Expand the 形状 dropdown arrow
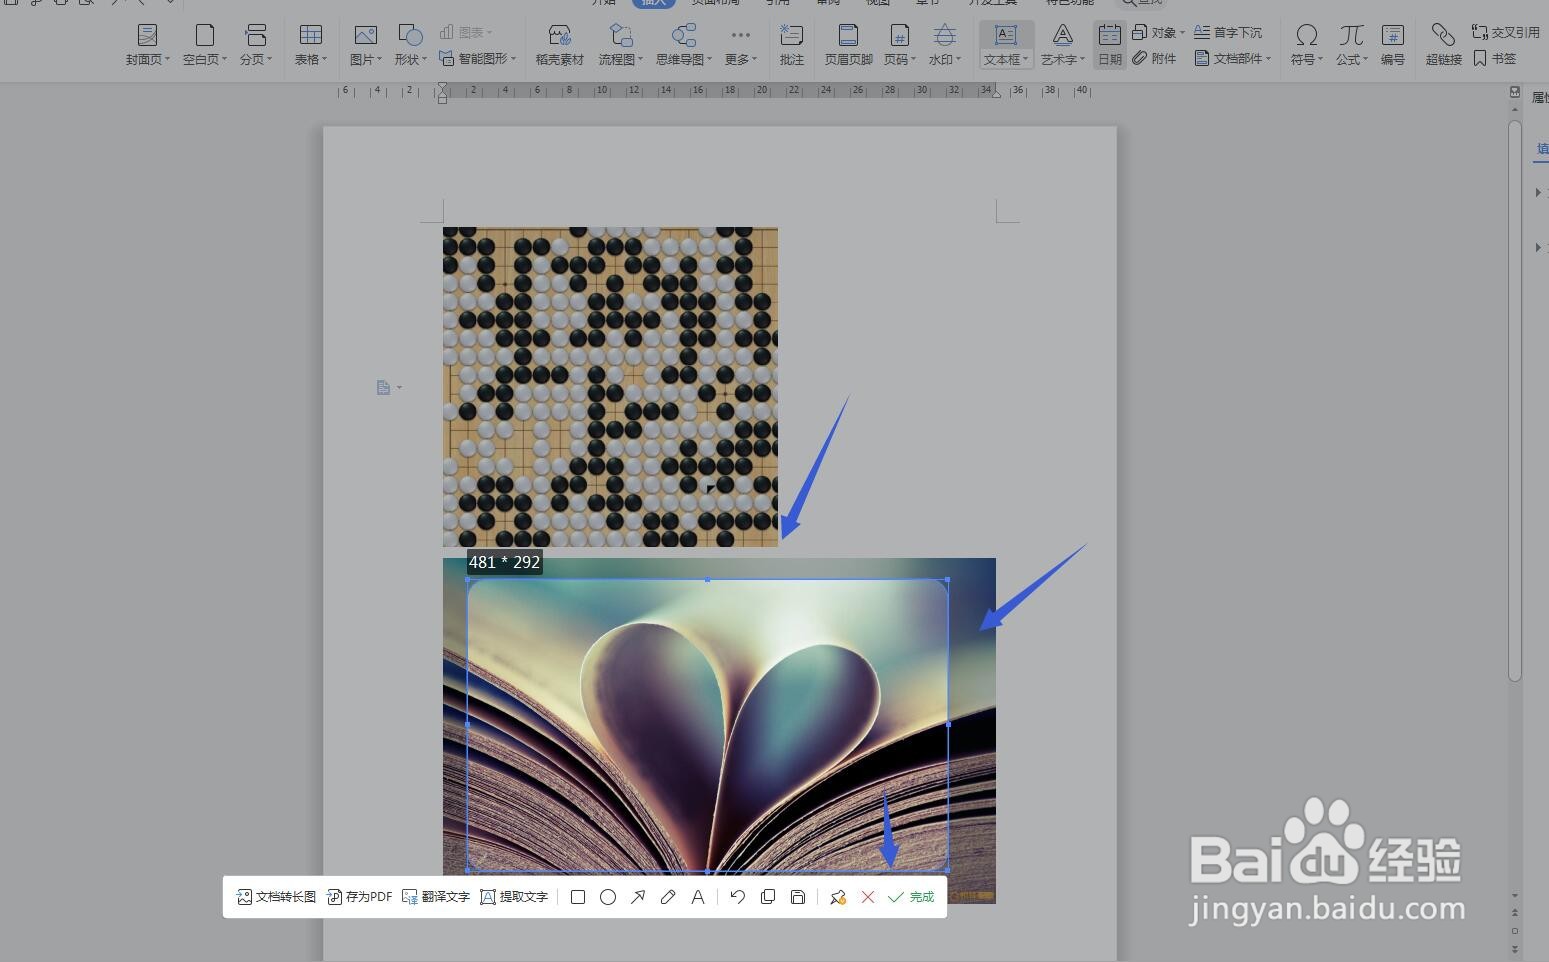1549x962 pixels. click(425, 59)
